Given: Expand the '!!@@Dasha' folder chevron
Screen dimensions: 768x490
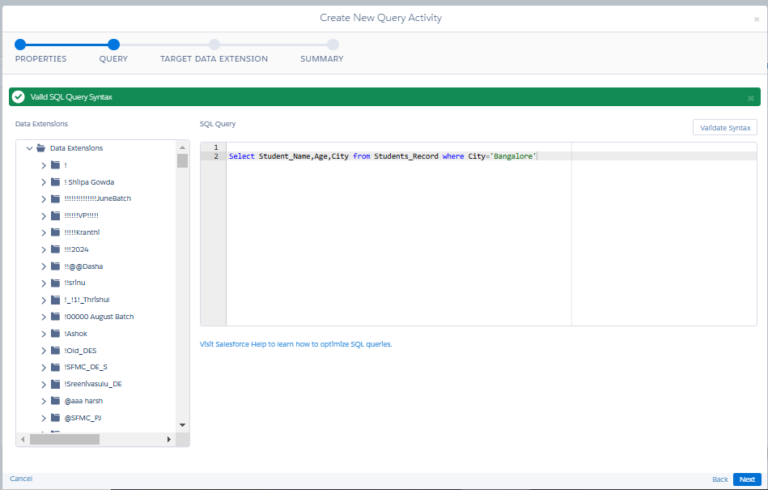Looking at the screenshot, I should (x=44, y=267).
